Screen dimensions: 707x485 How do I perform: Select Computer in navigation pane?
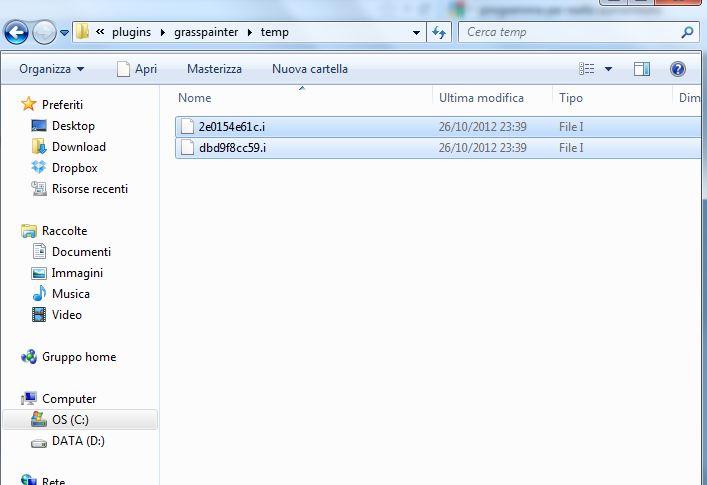69,399
